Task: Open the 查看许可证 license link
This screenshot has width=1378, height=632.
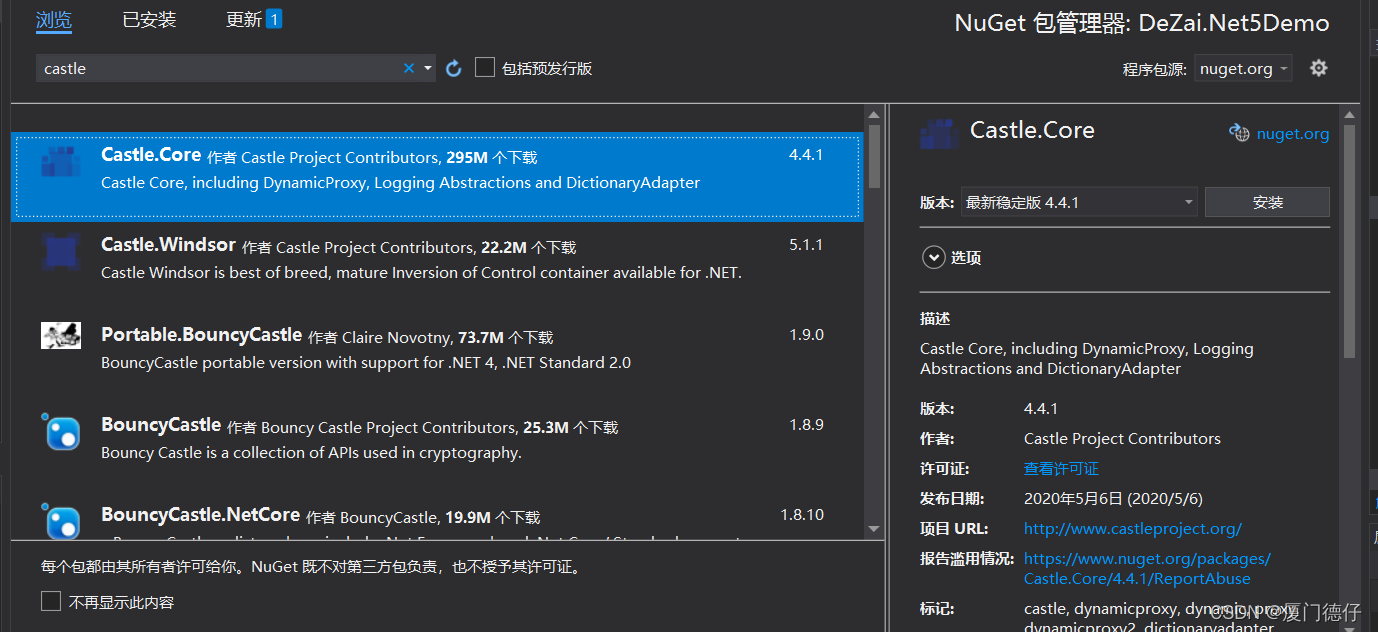Action: (x=1061, y=468)
